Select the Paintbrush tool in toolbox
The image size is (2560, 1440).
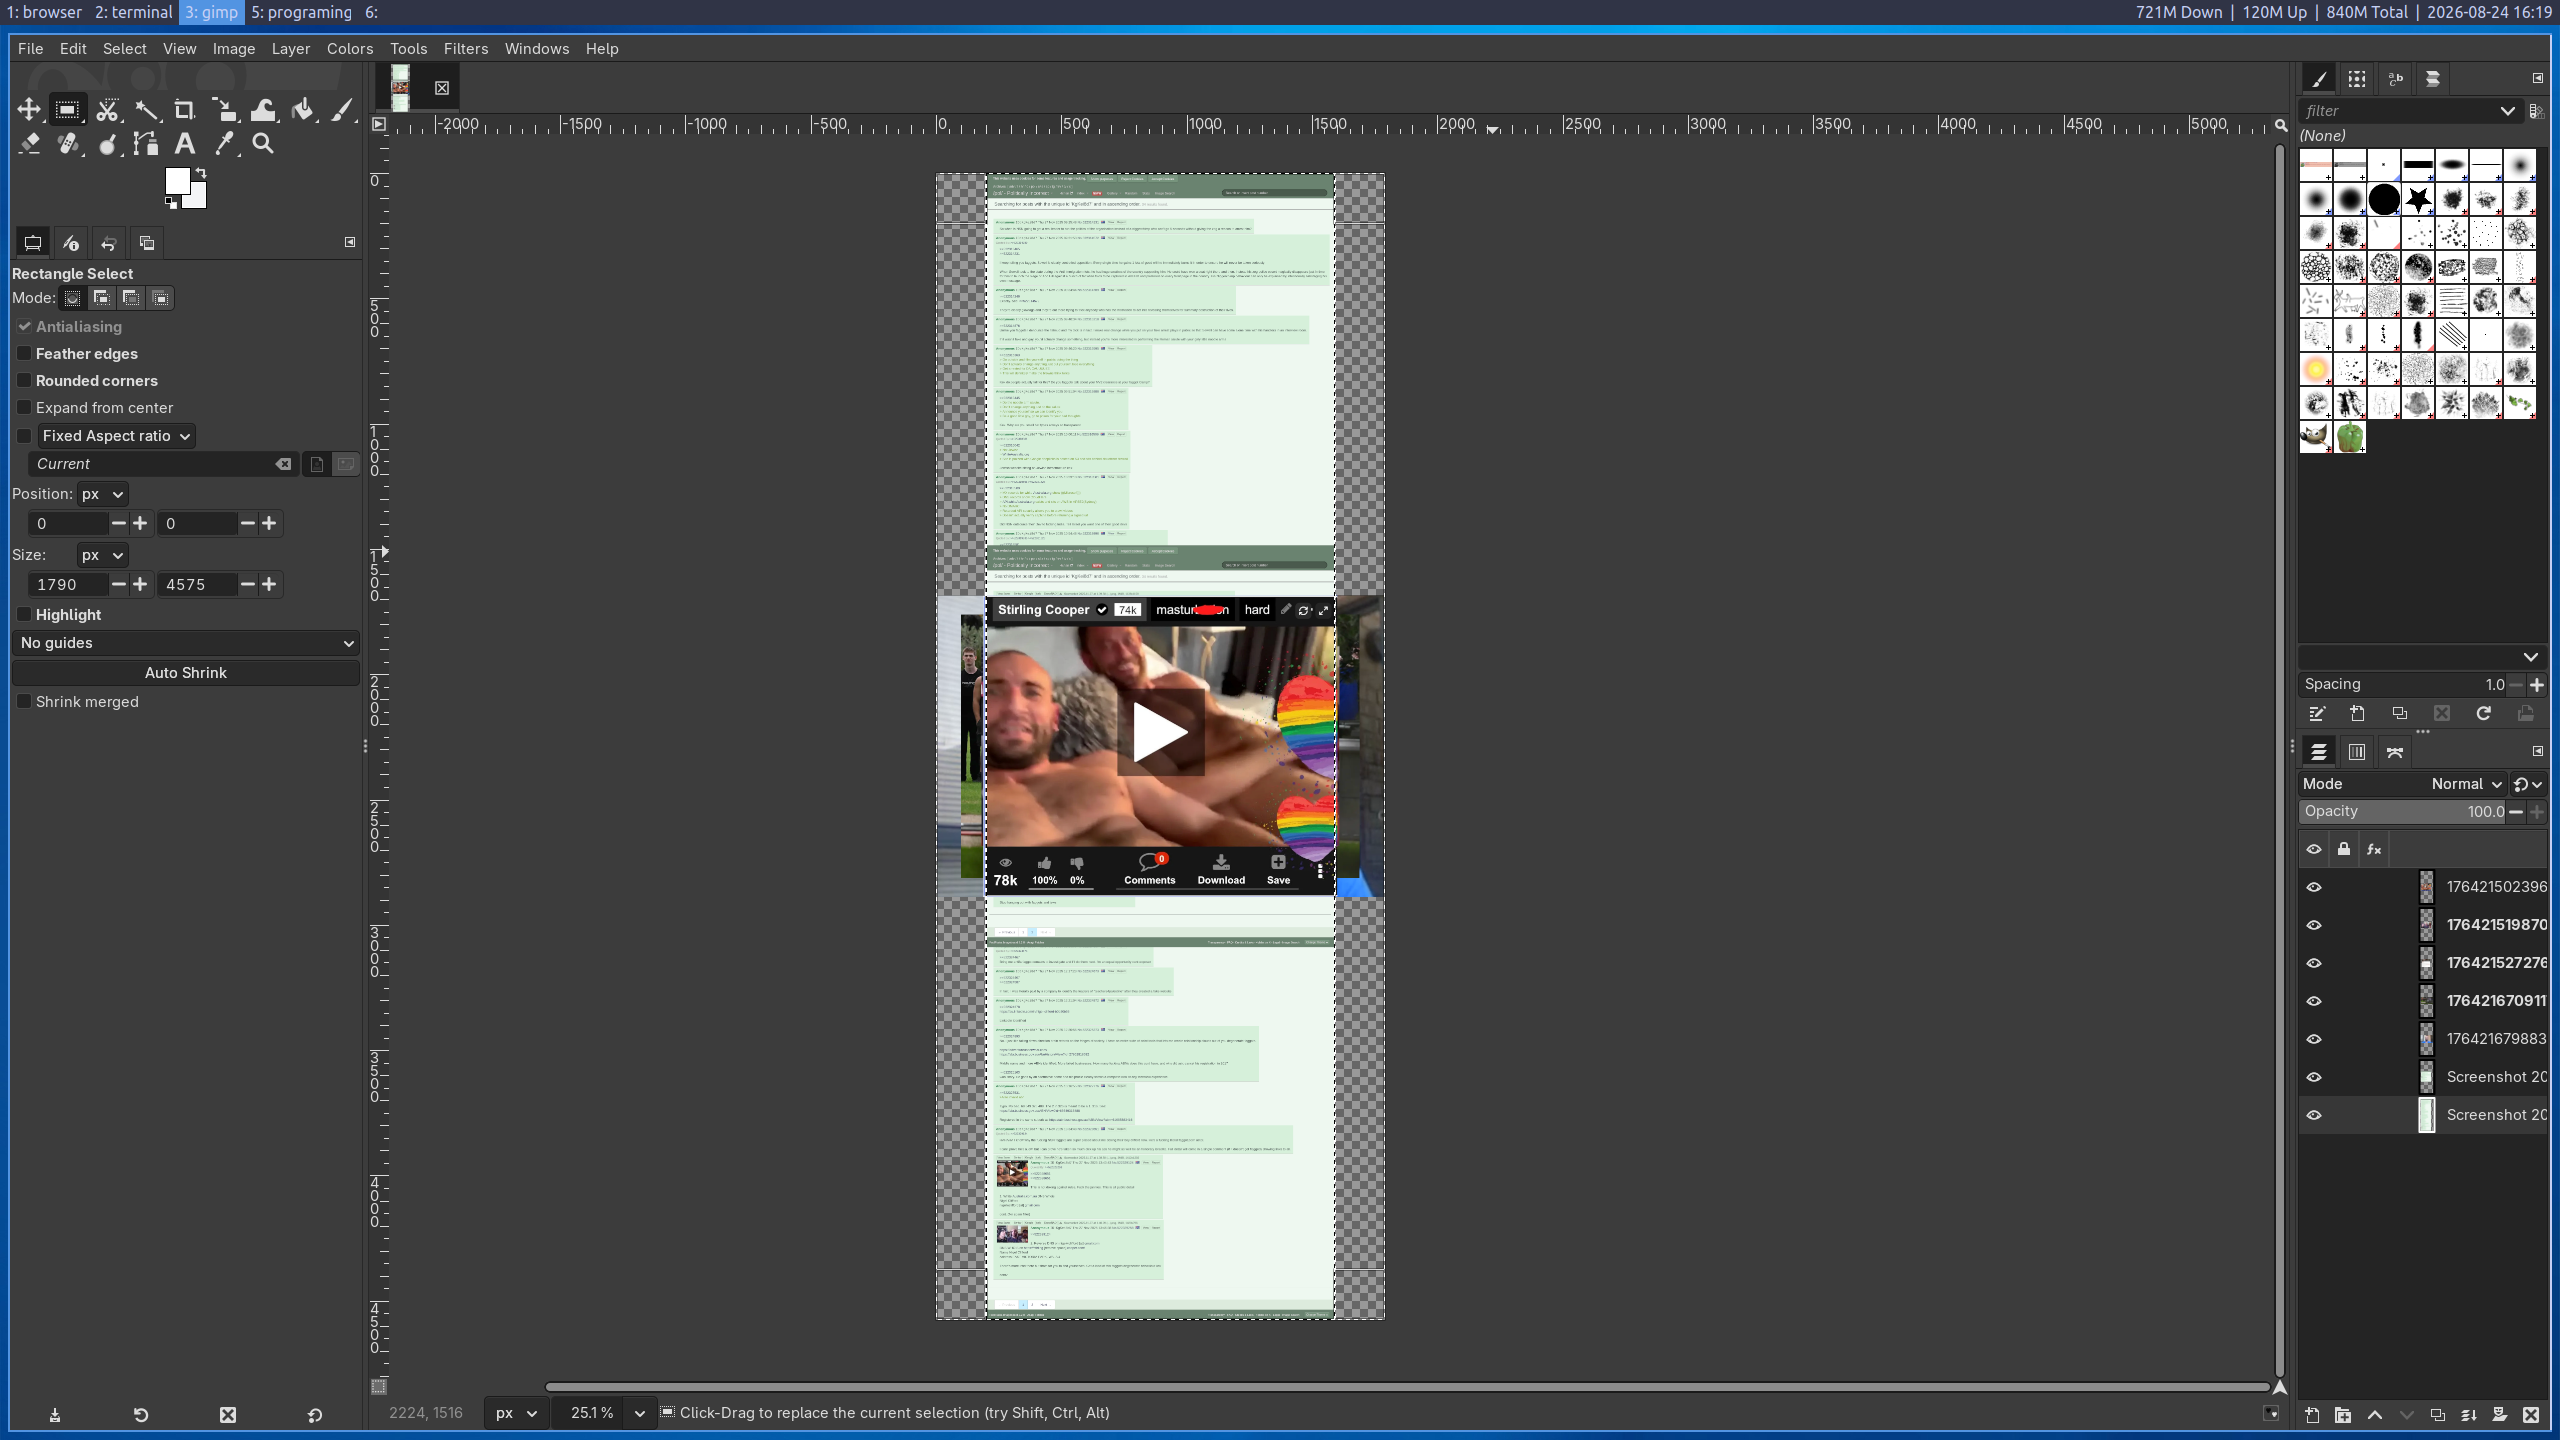point(342,110)
